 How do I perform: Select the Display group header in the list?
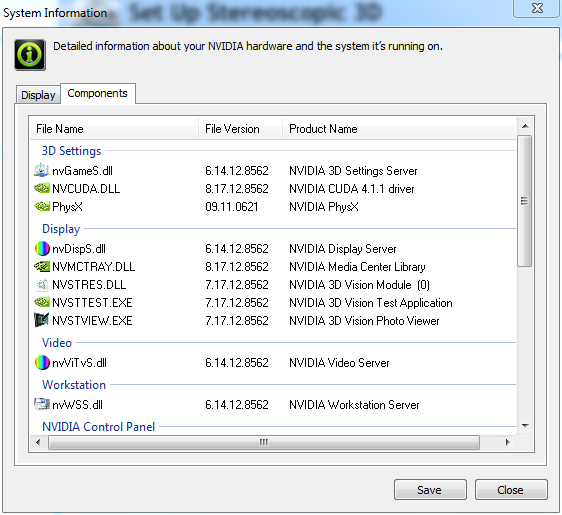click(x=61, y=229)
